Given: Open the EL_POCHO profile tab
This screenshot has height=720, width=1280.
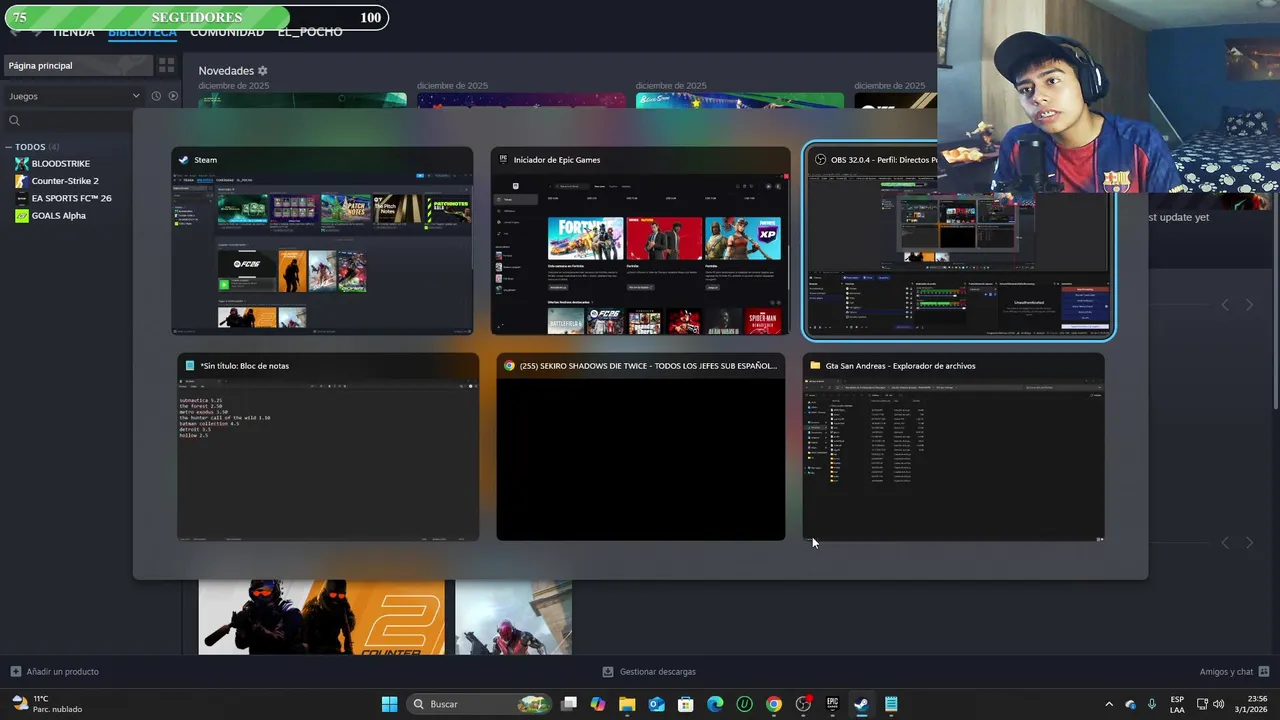Looking at the screenshot, I should point(310,32).
